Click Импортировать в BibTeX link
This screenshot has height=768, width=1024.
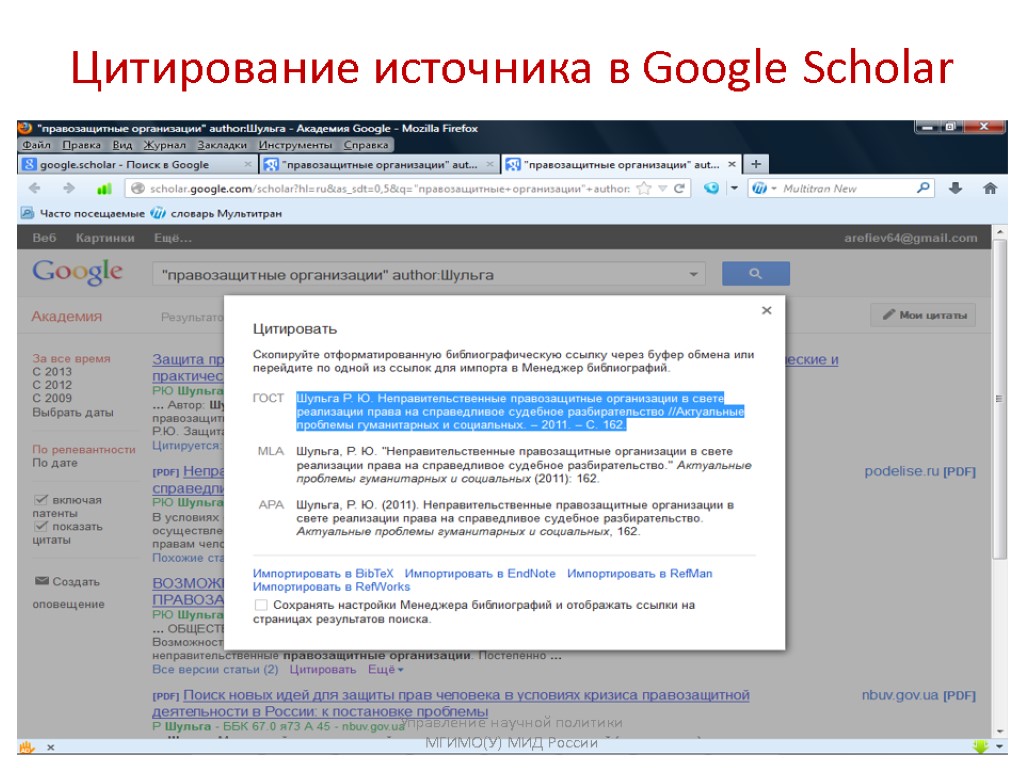[323, 573]
